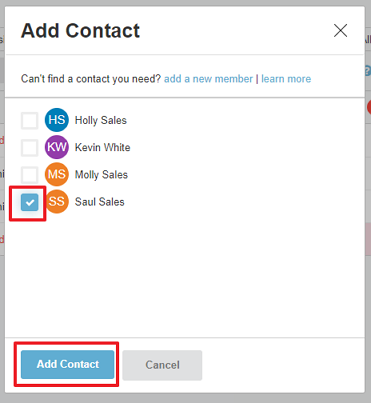Select the Saul Sales name label
371x403 pixels.
click(x=99, y=202)
